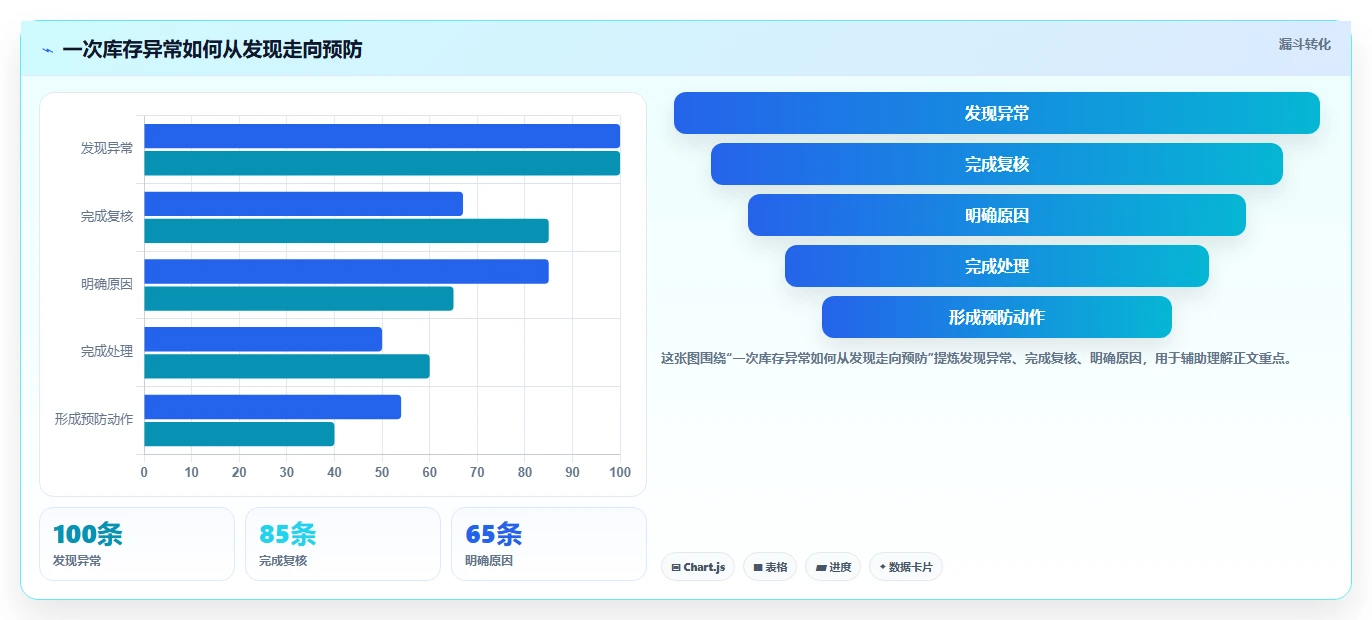The image size is (1372, 620).
Task: Click the description paragraph under the funnel
Action: pos(978,358)
